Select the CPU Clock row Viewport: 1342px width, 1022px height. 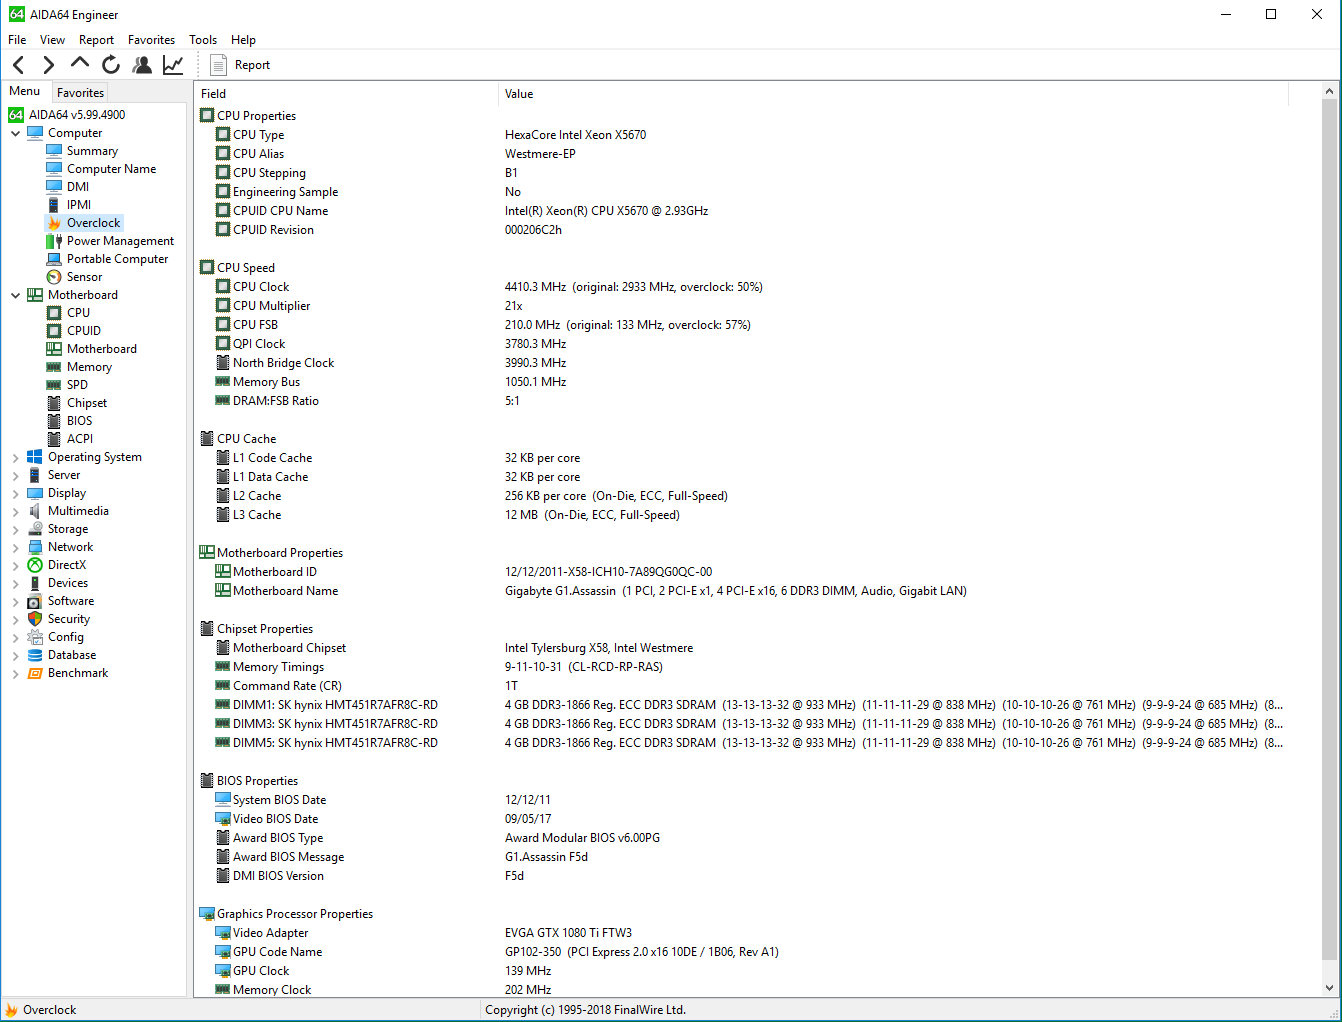click(x=740, y=287)
